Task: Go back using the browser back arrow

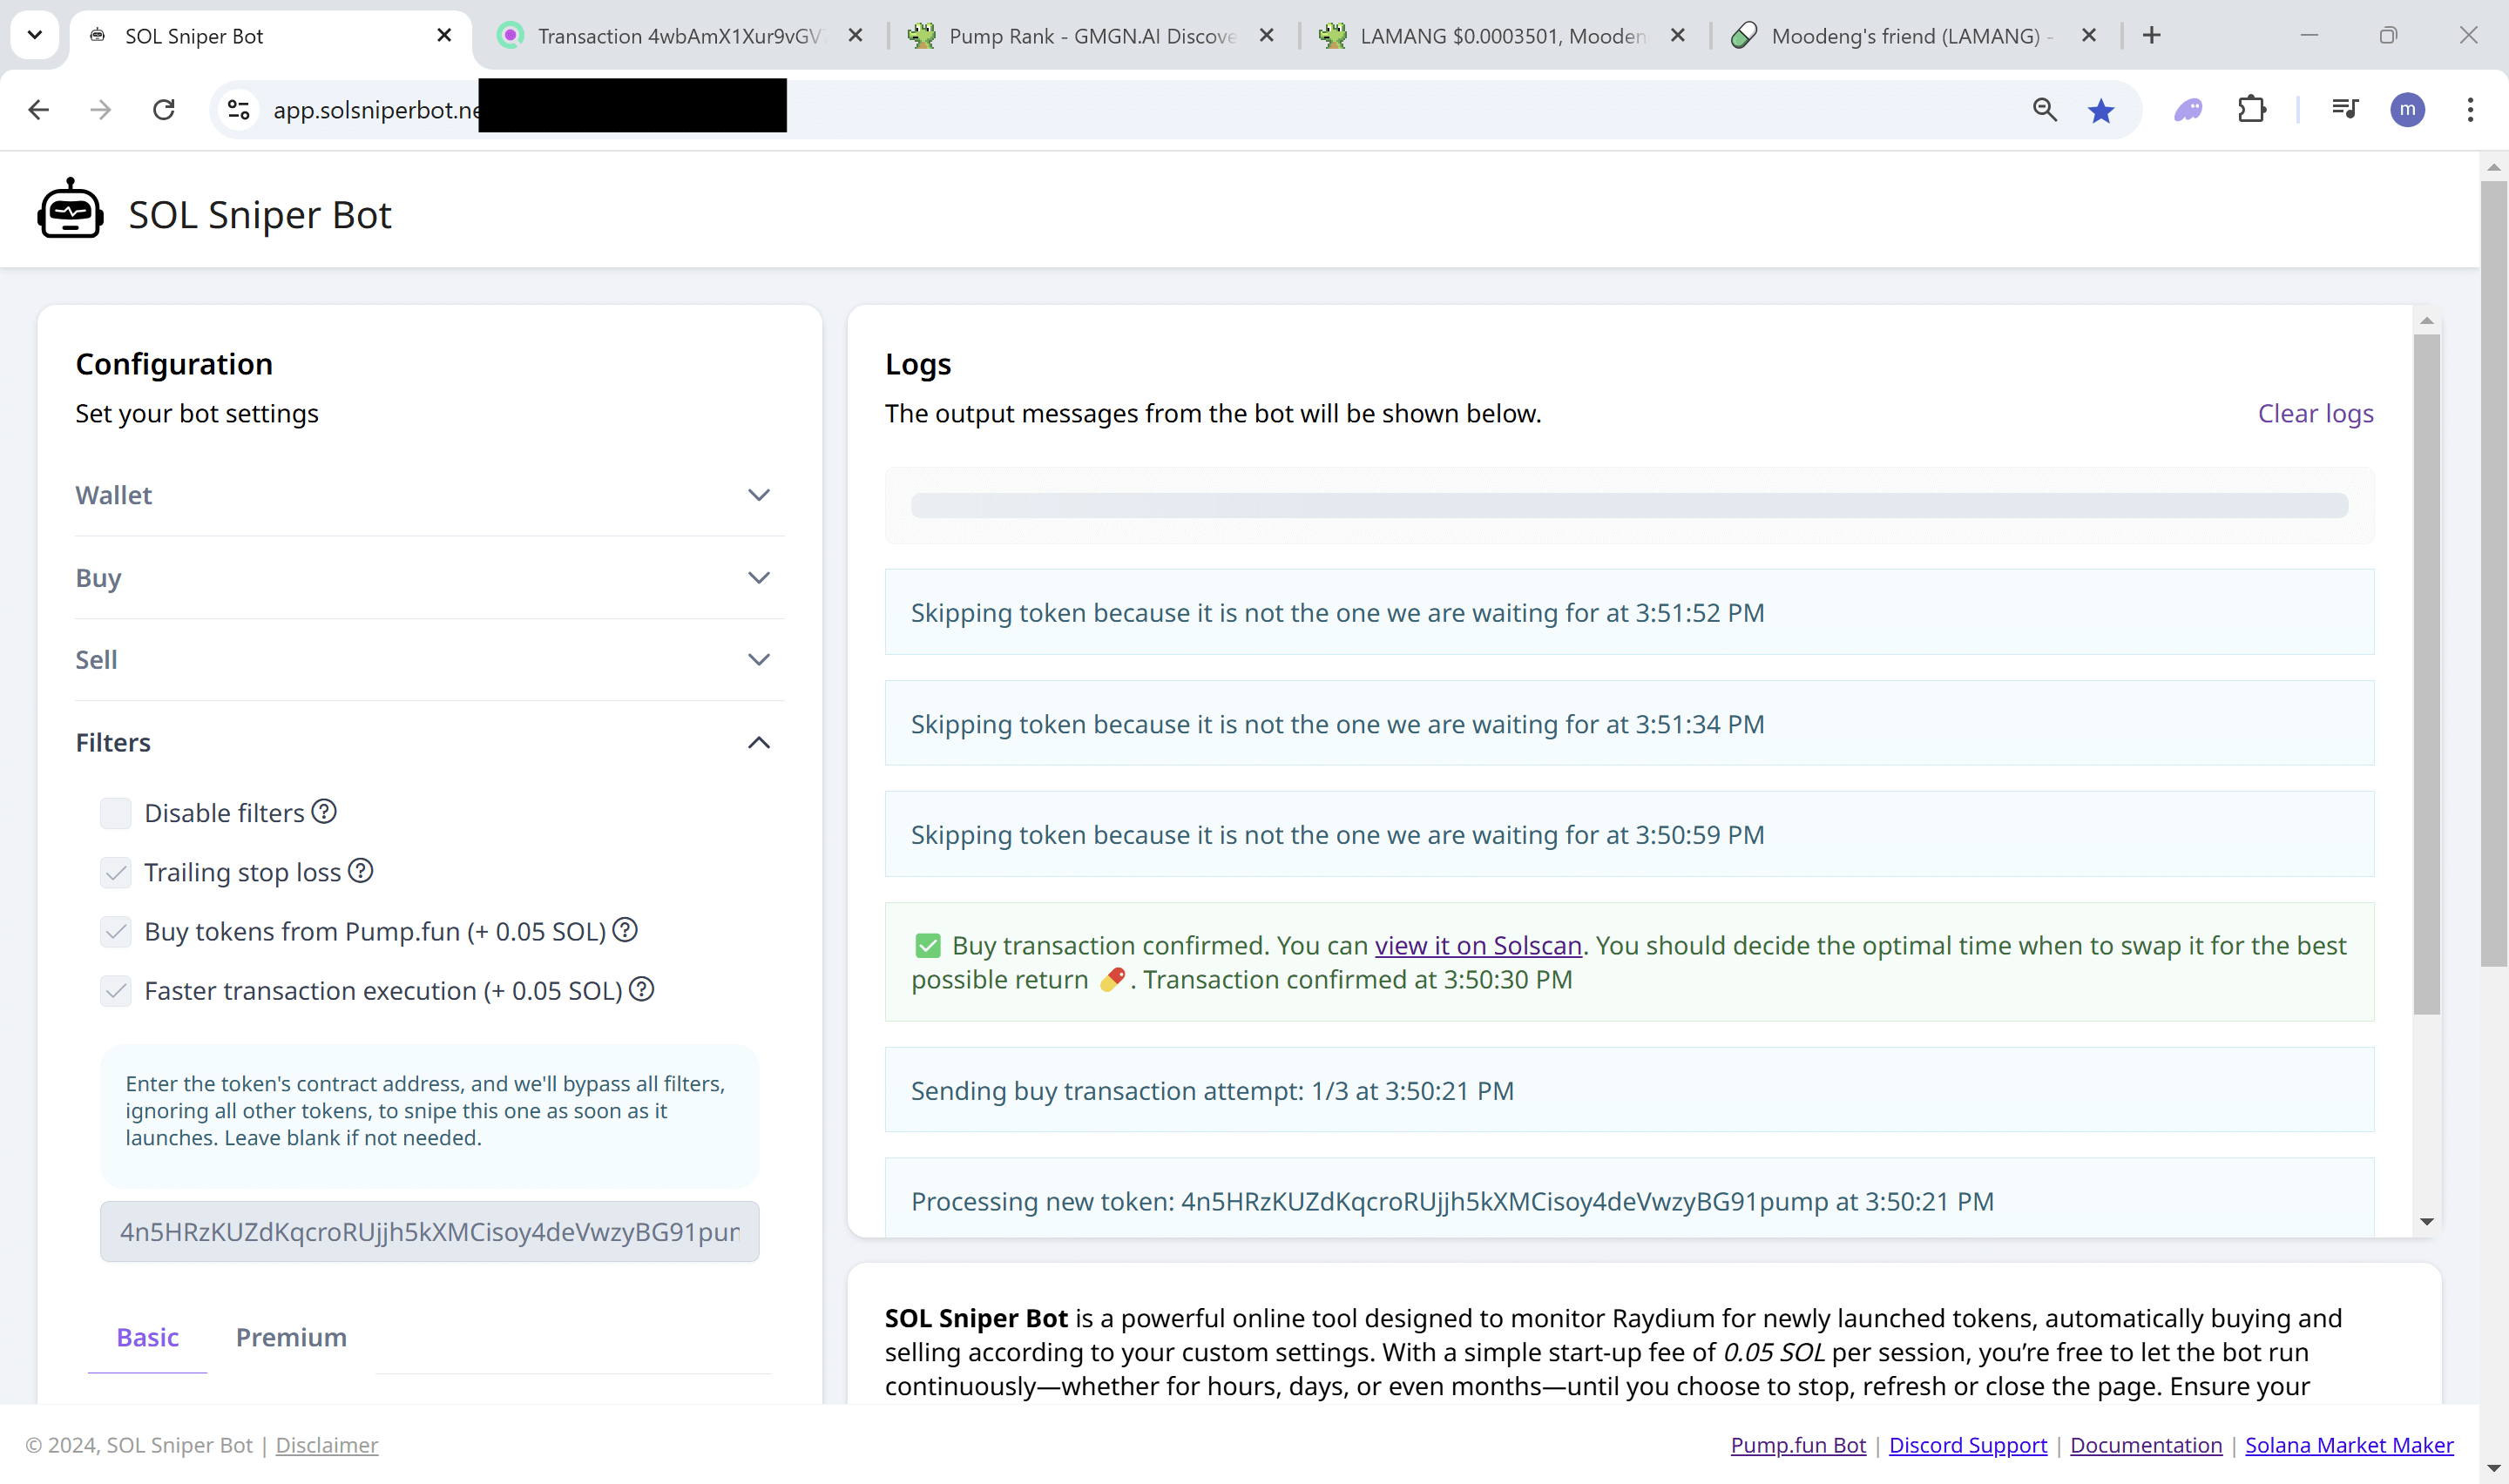Action: click(x=39, y=109)
